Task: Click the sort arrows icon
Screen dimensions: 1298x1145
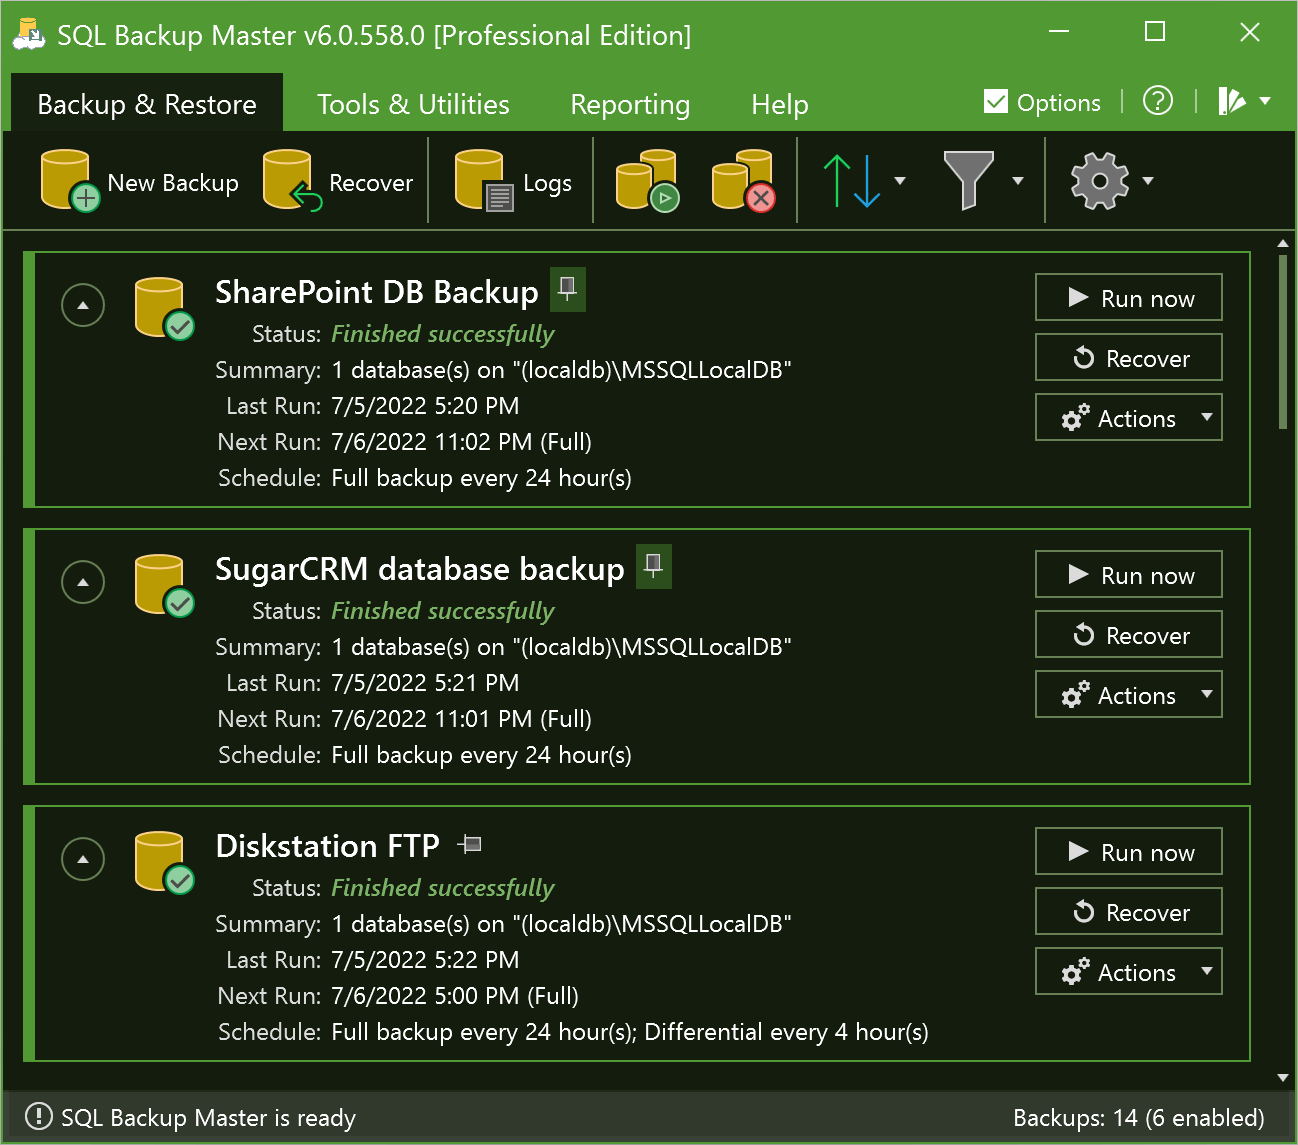Action: pos(852,181)
